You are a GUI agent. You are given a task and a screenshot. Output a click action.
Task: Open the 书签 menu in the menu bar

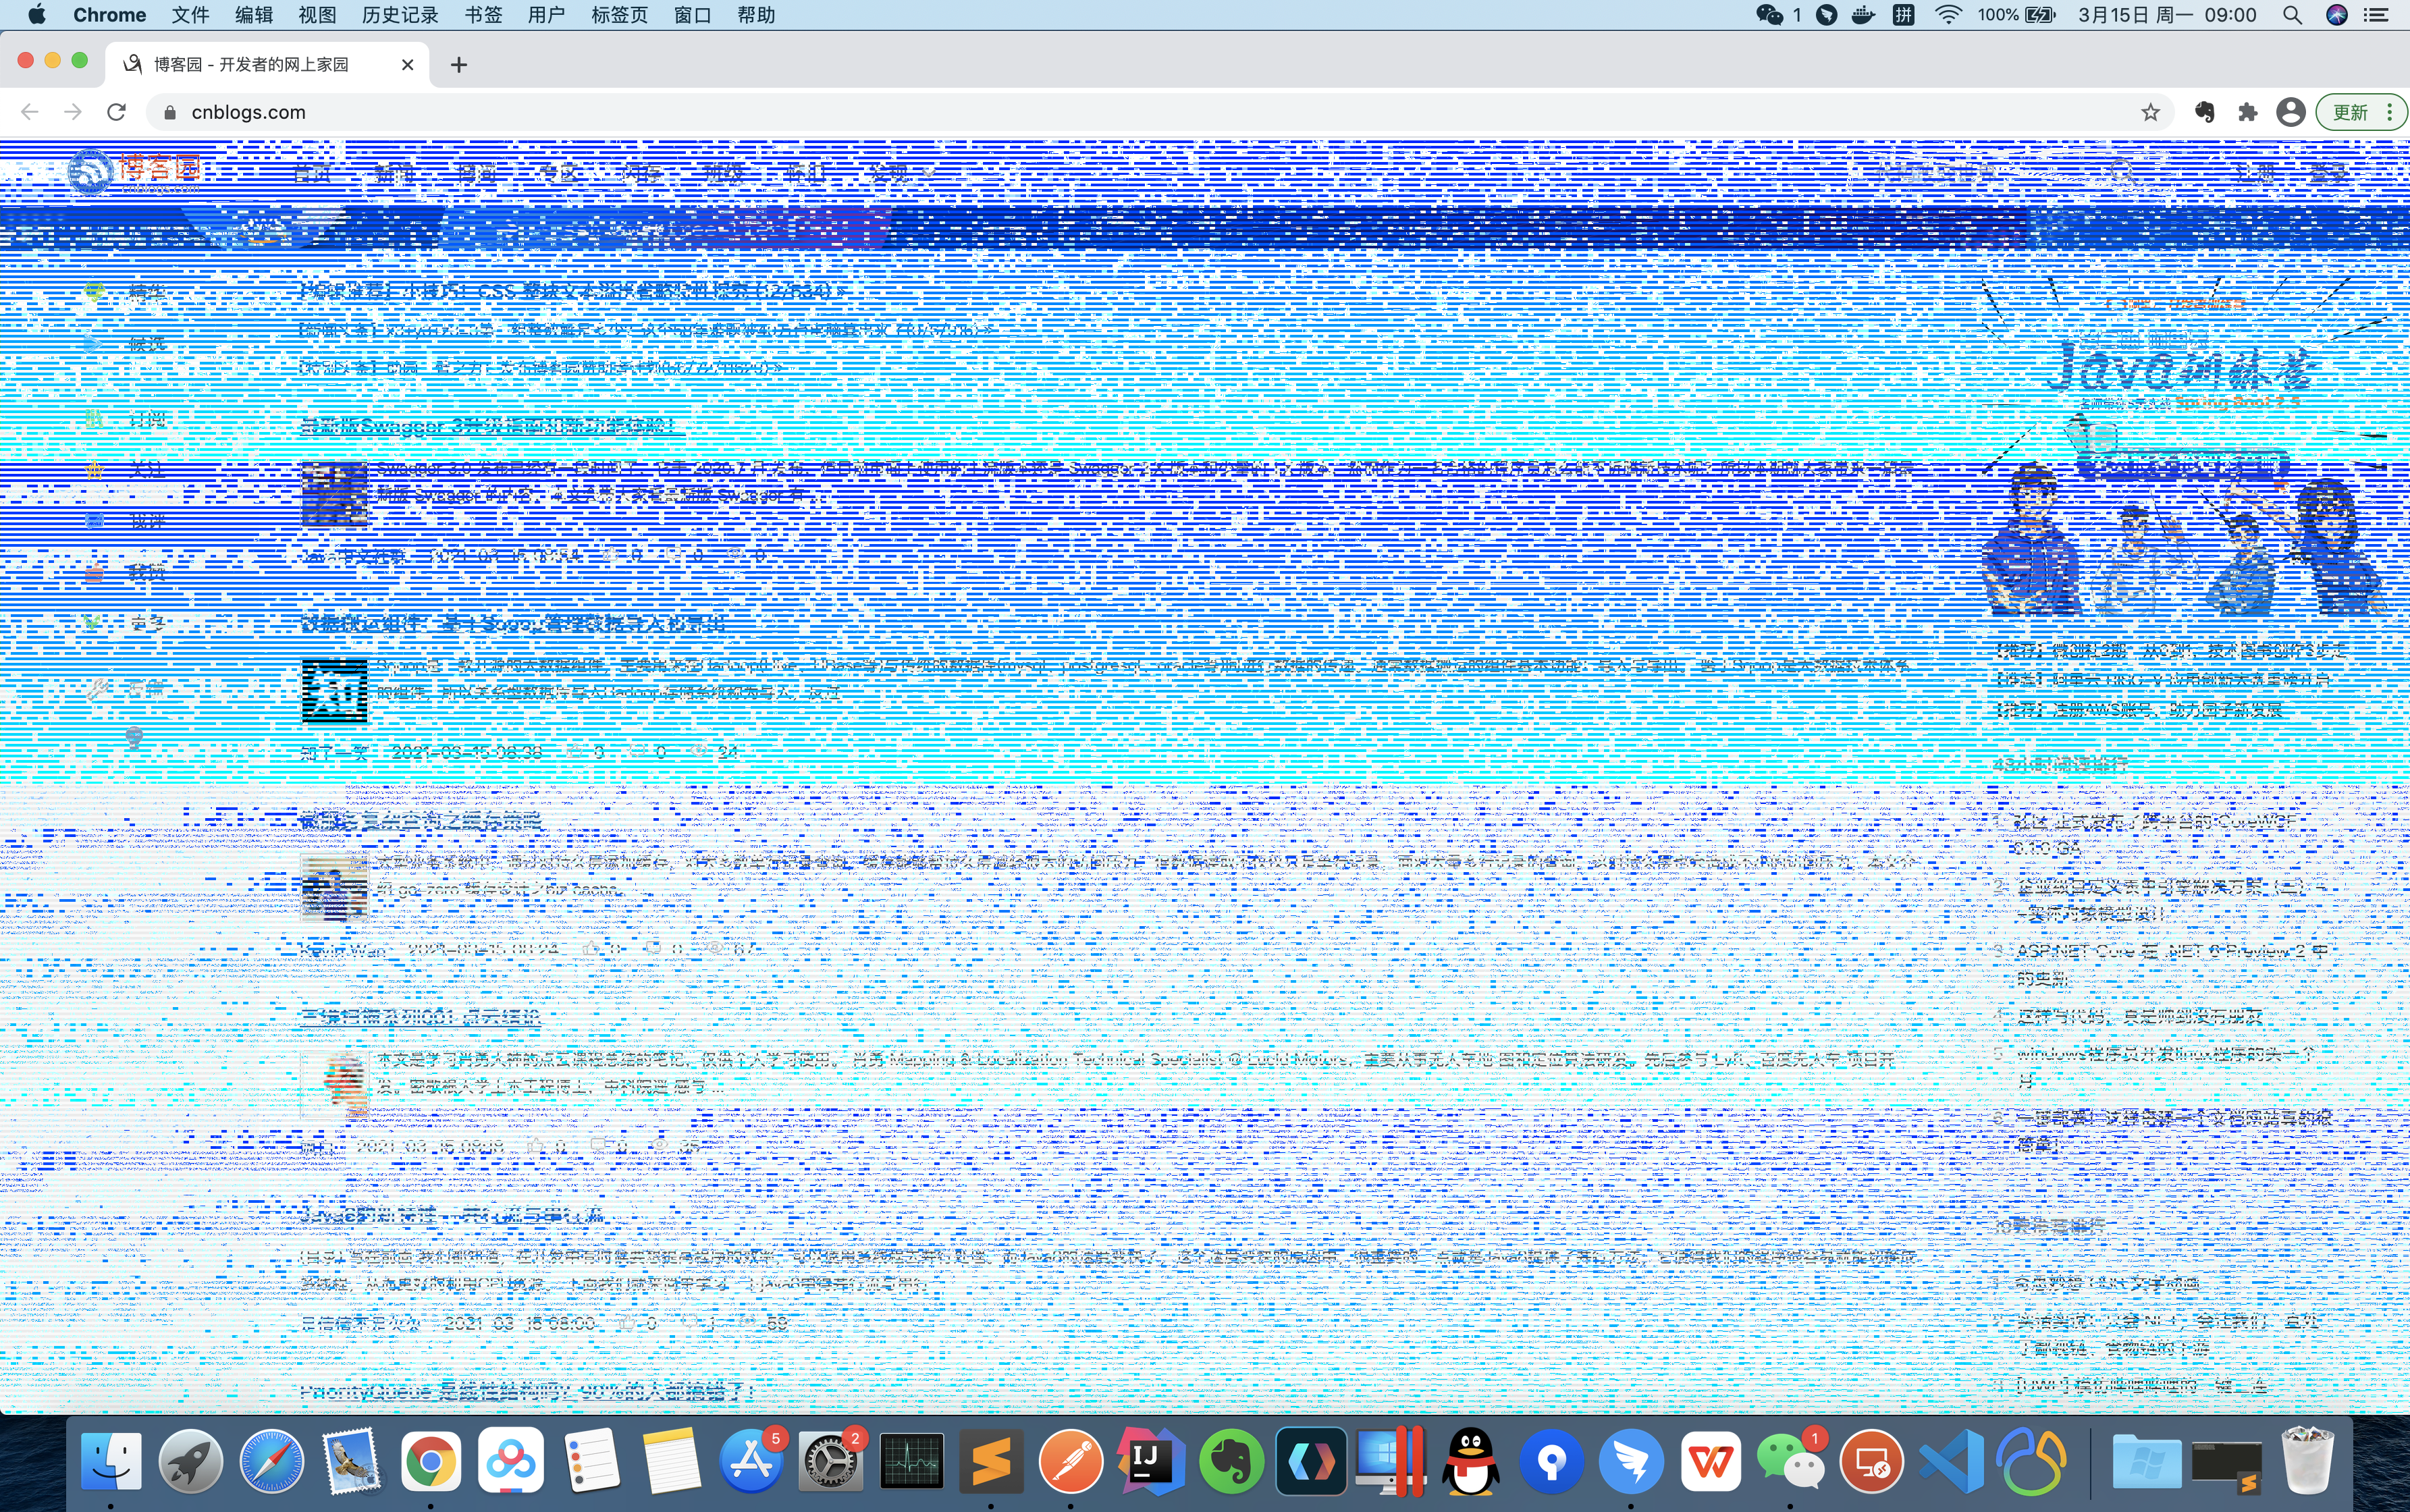pos(483,15)
